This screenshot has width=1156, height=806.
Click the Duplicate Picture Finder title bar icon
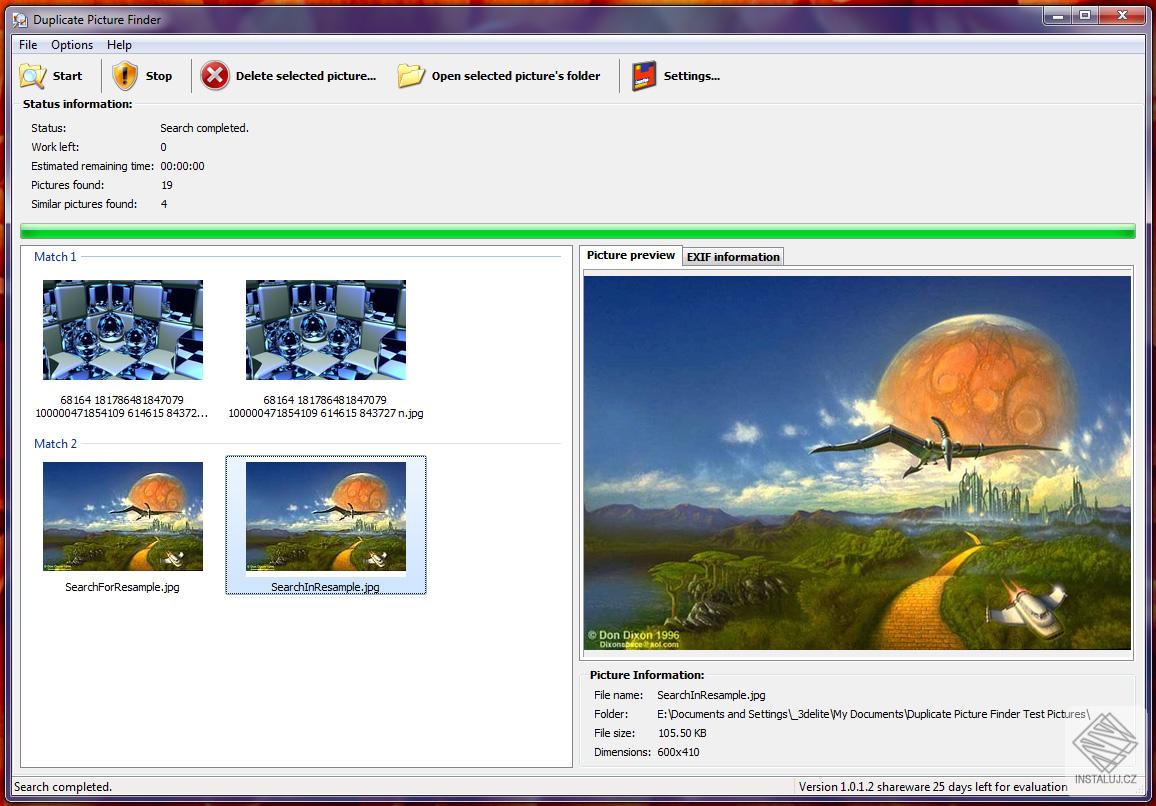tap(20, 20)
